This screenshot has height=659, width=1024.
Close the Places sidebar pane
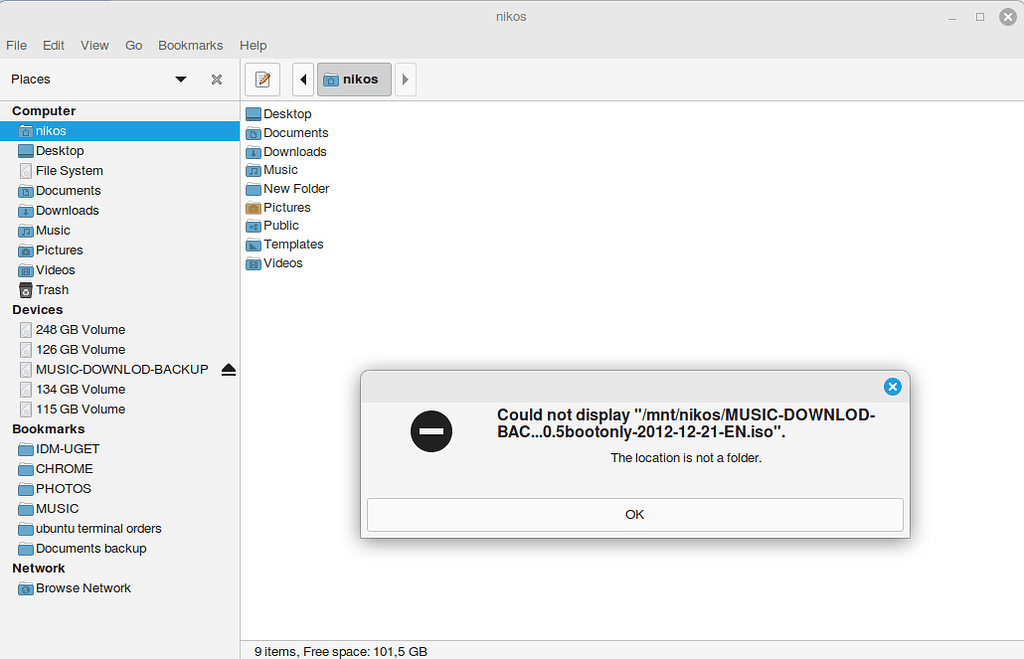217,80
